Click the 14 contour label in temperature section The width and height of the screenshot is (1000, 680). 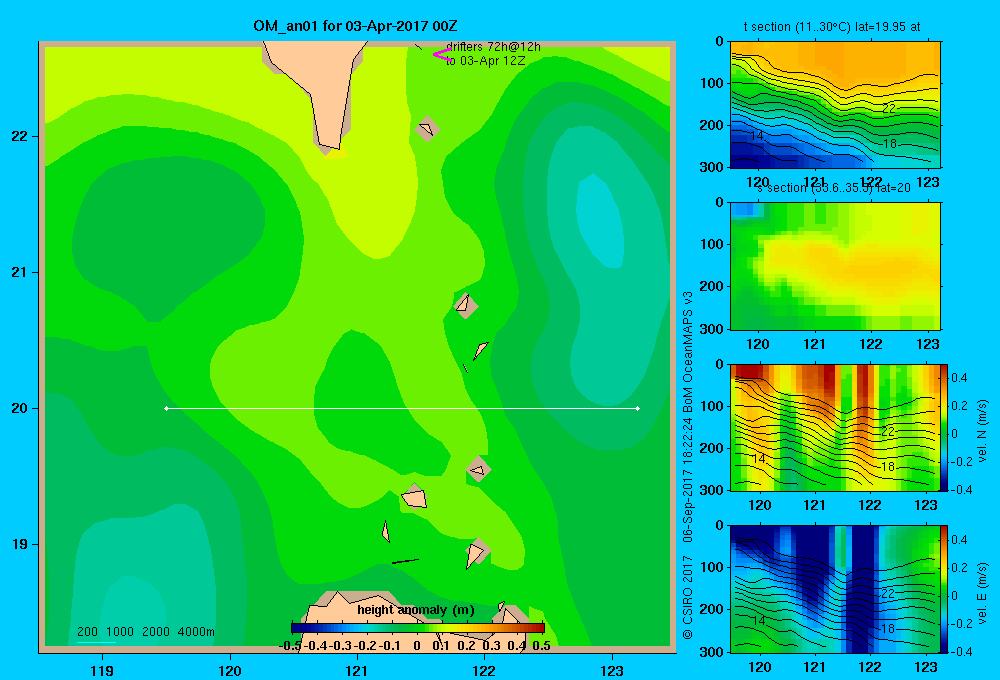[x=757, y=136]
